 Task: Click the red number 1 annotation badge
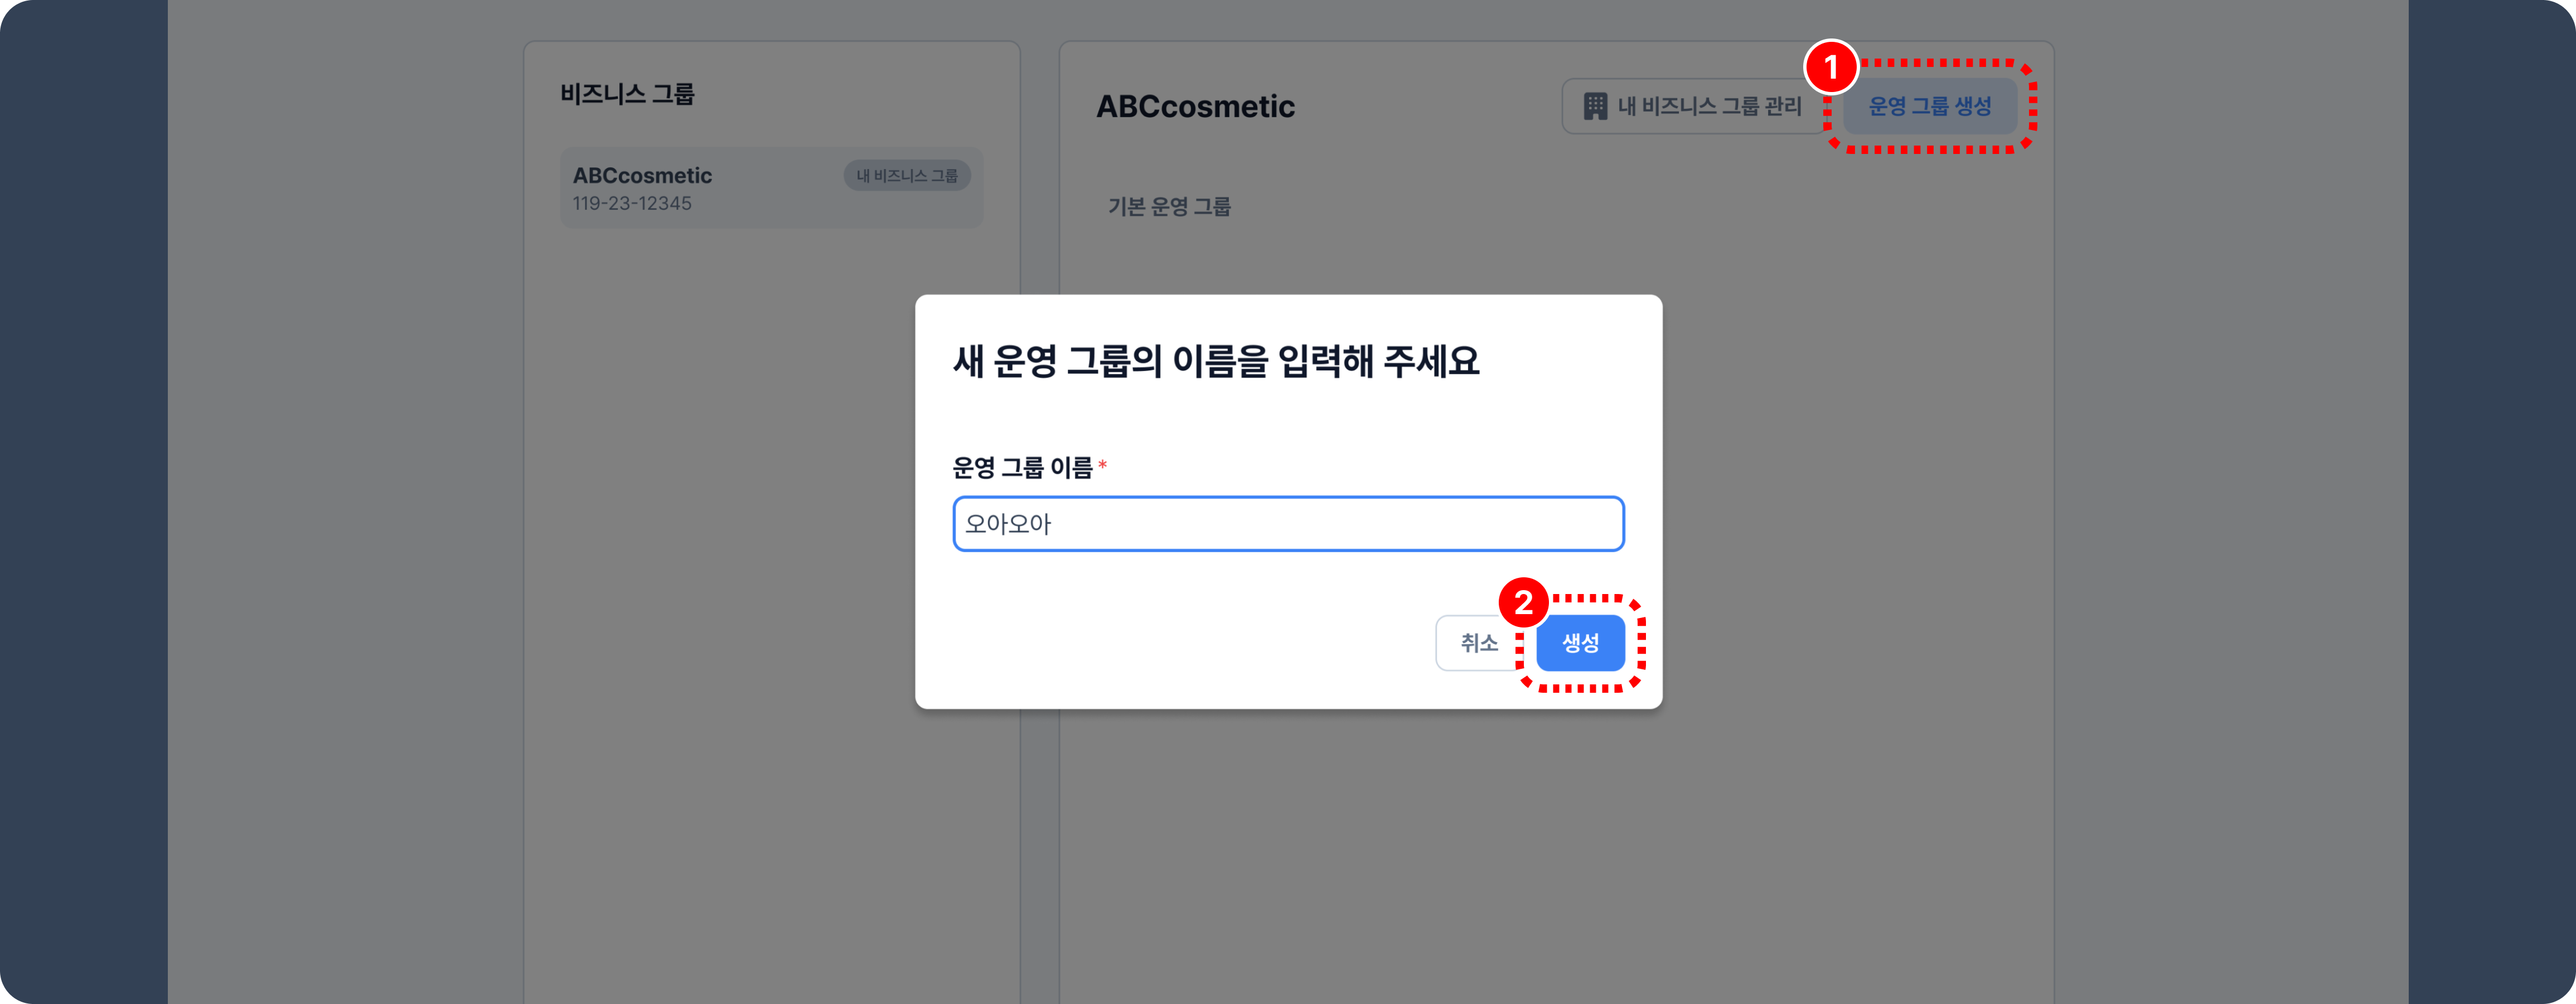tap(1830, 67)
